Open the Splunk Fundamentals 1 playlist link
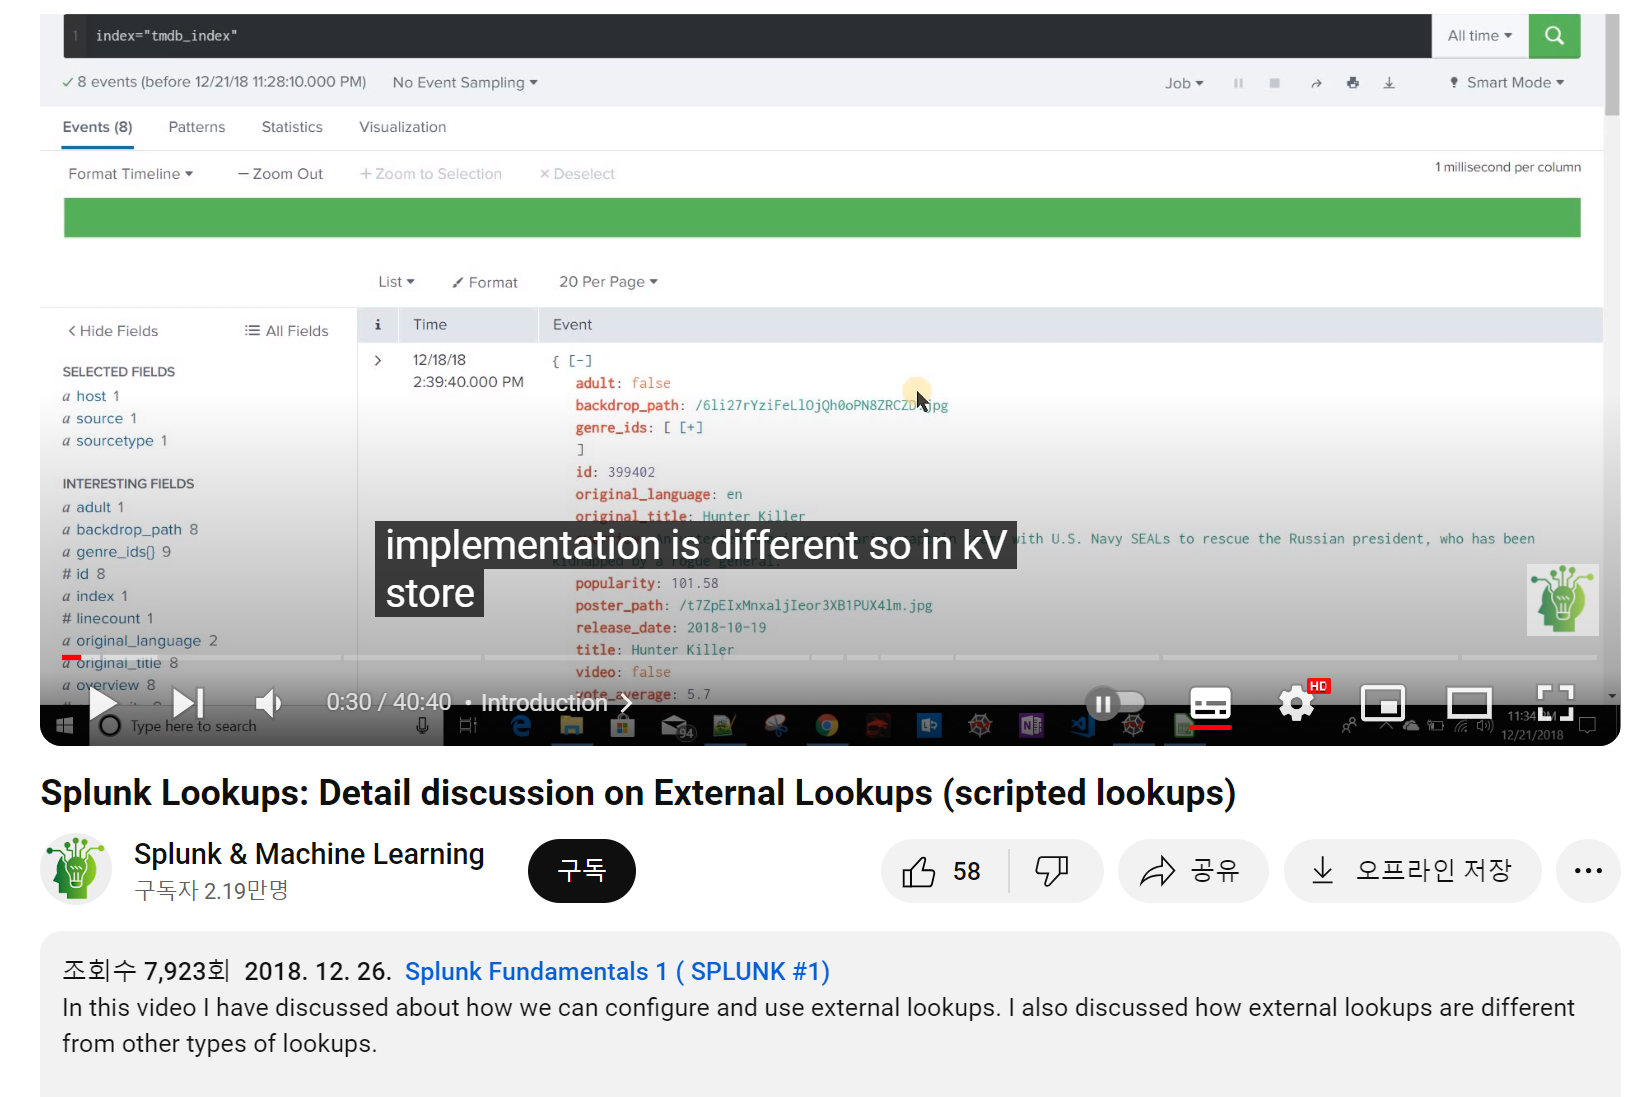 pos(617,971)
